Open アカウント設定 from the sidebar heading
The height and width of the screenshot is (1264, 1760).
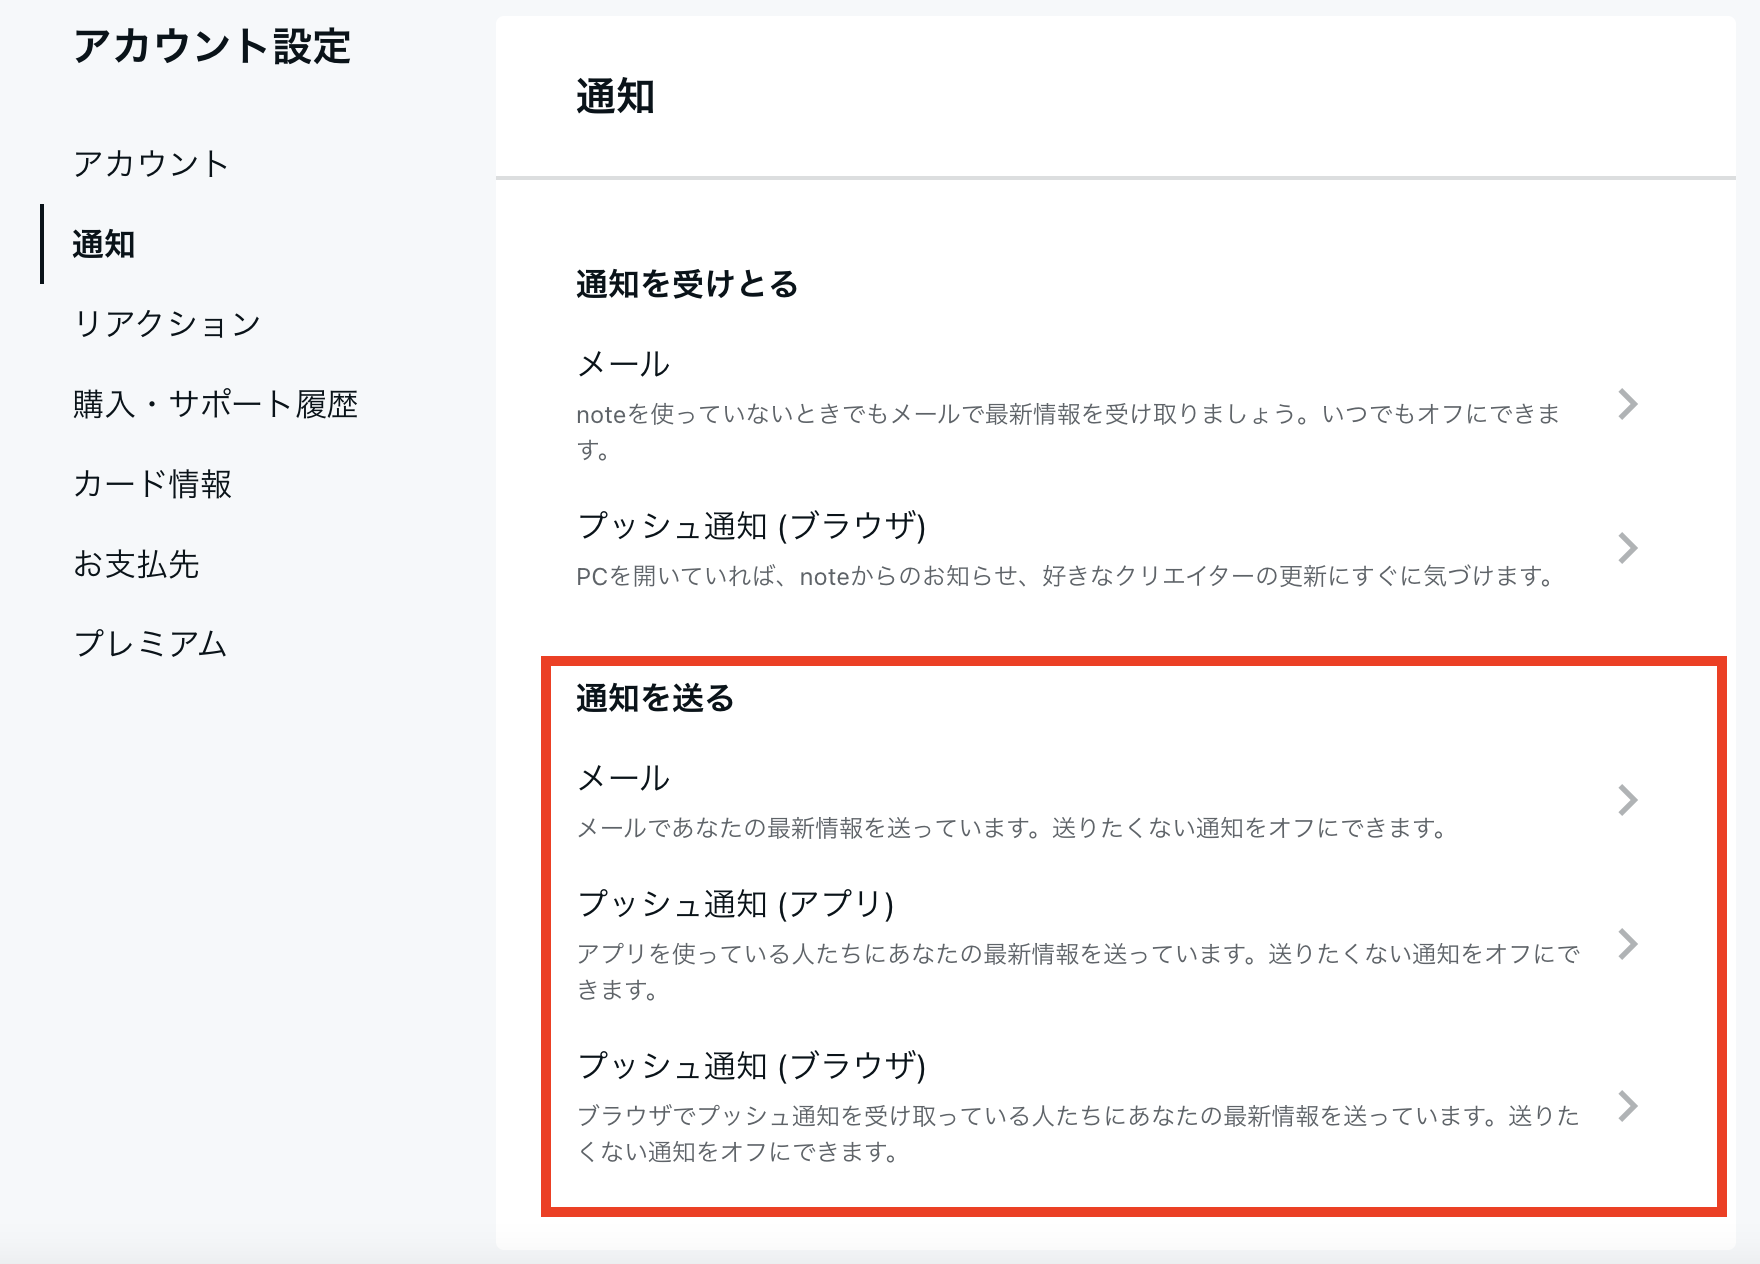click(x=213, y=47)
